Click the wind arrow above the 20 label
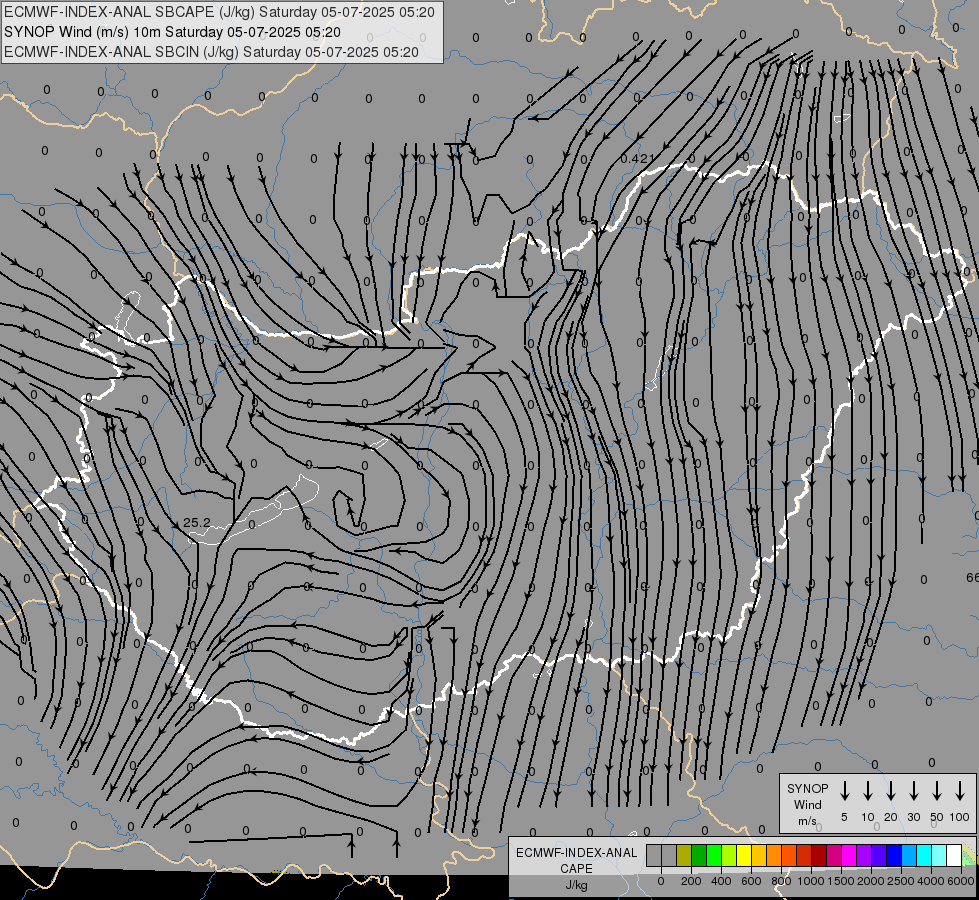Screen dimensions: 979x900 890,791
